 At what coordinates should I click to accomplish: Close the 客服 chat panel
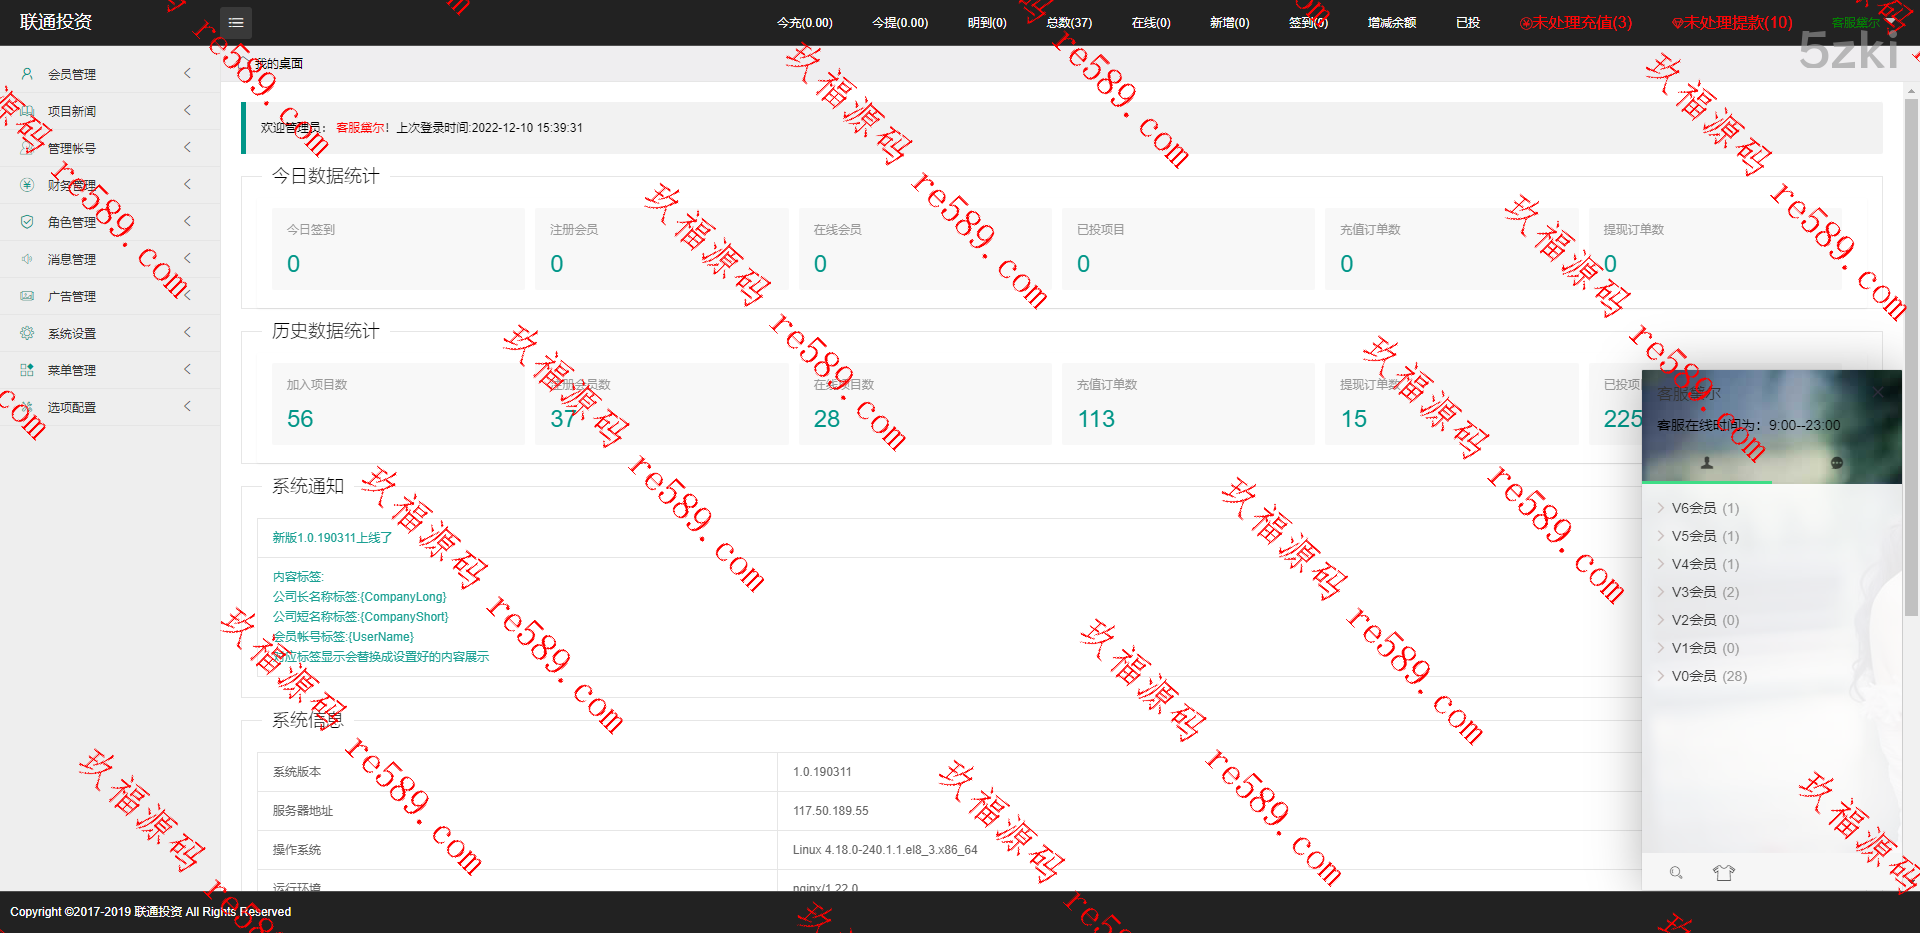point(1880,392)
